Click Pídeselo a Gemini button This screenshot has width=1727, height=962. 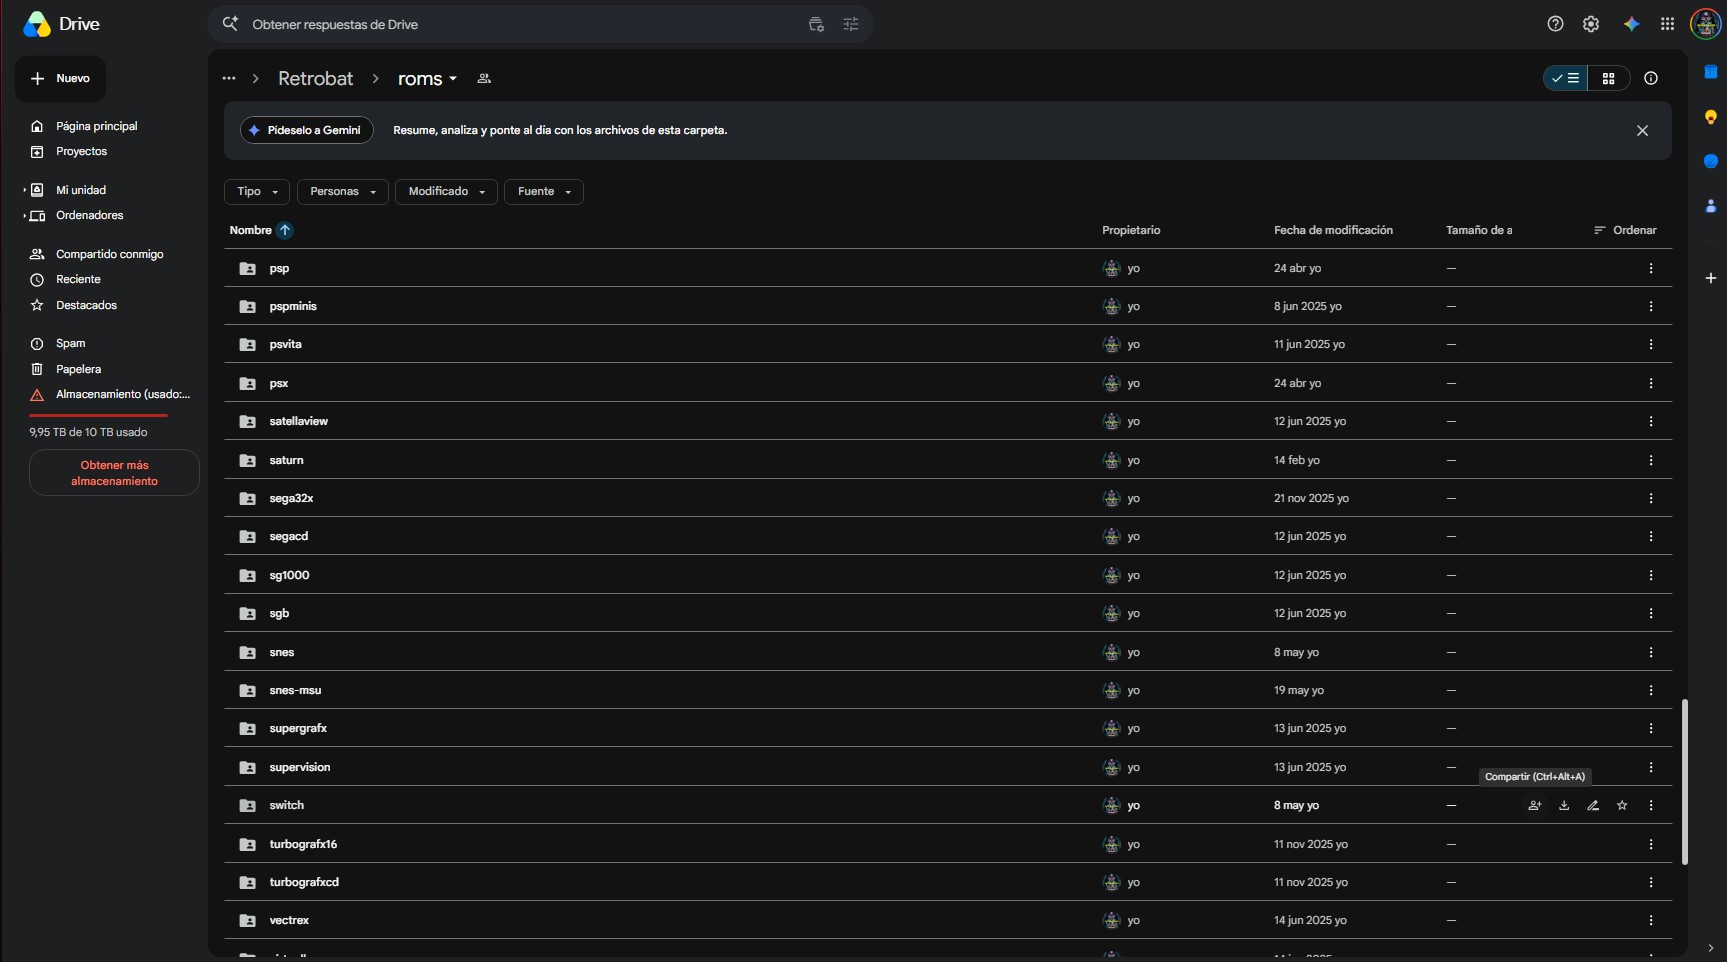tap(307, 130)
